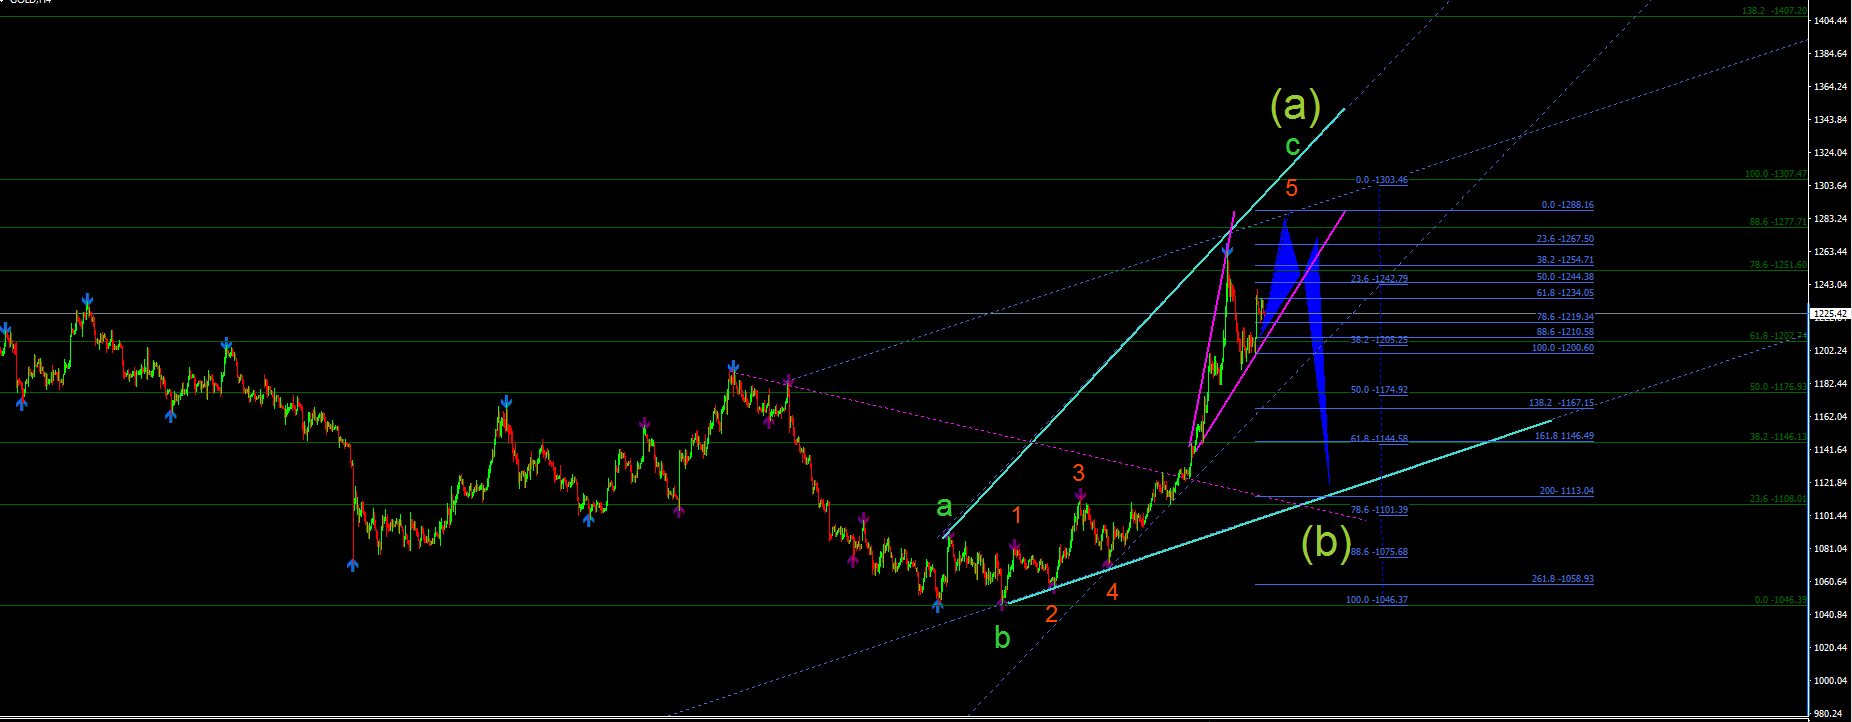Select the green "c" wave label
1852x722 pixels.
[1293, 146]
